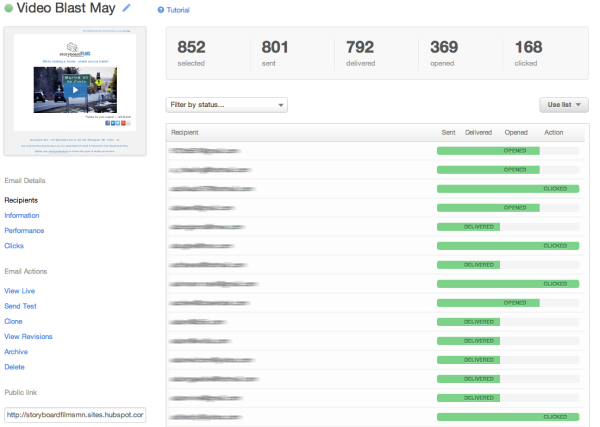Screen dimensions: 600x427
Task: Click the 369 opened stat
Action: (444, 53)
